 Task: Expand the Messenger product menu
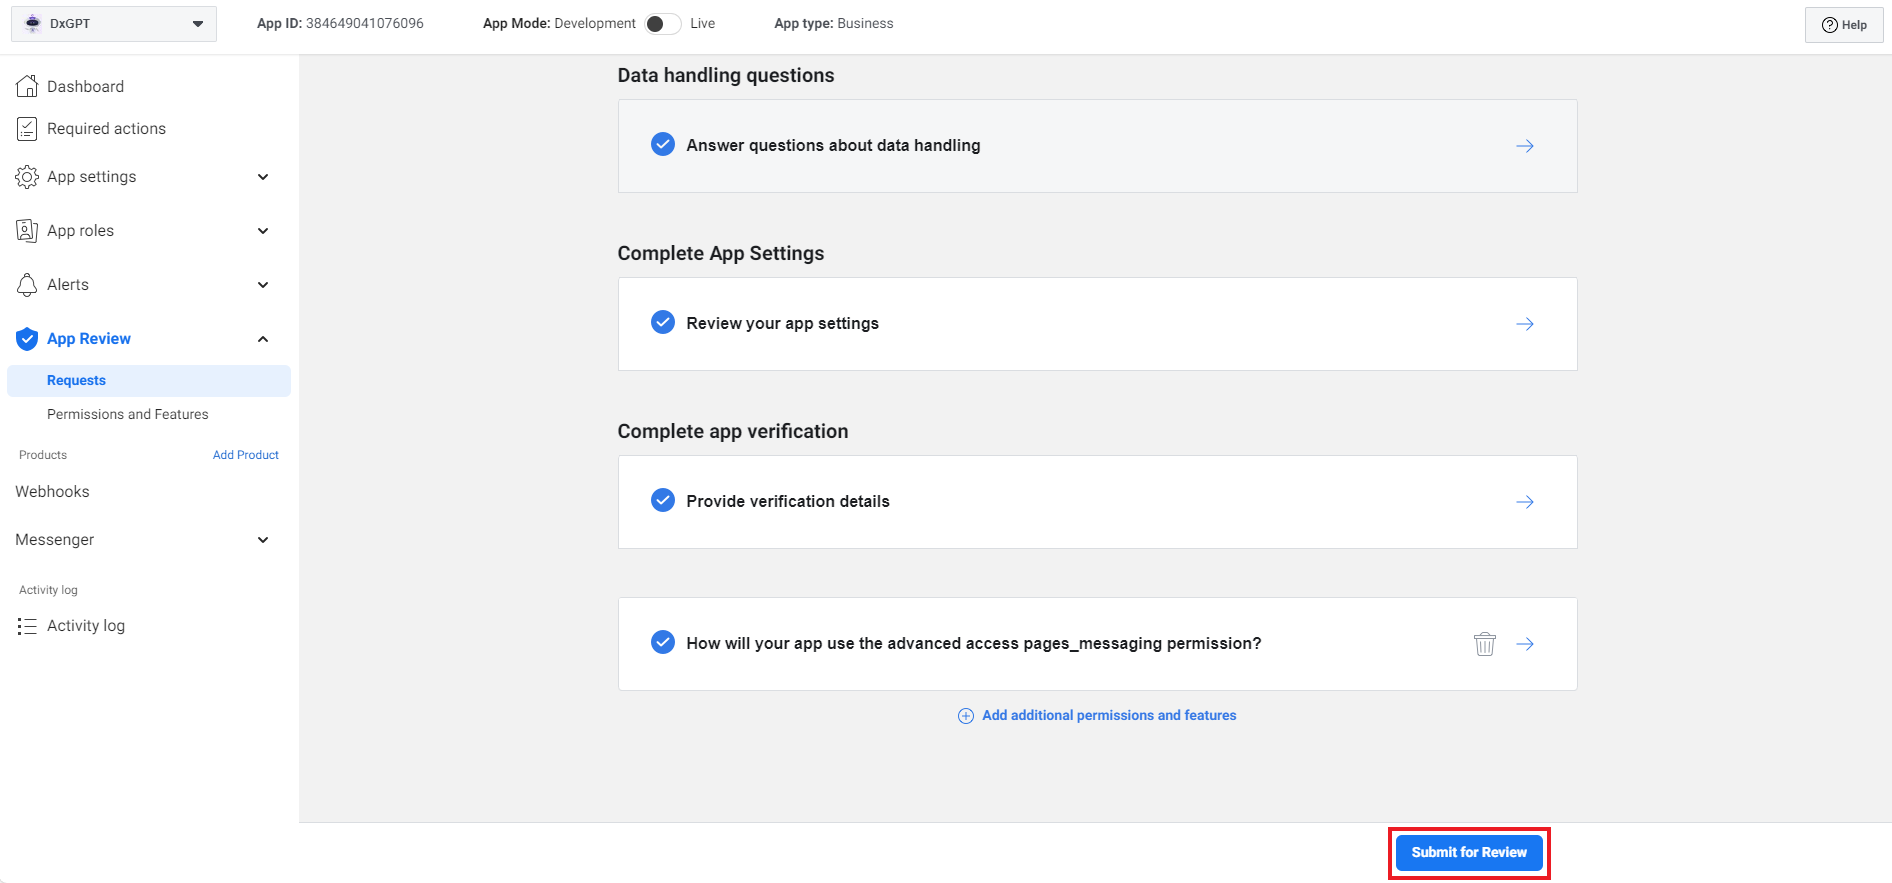pyautogui.click(x=263, y=540)
